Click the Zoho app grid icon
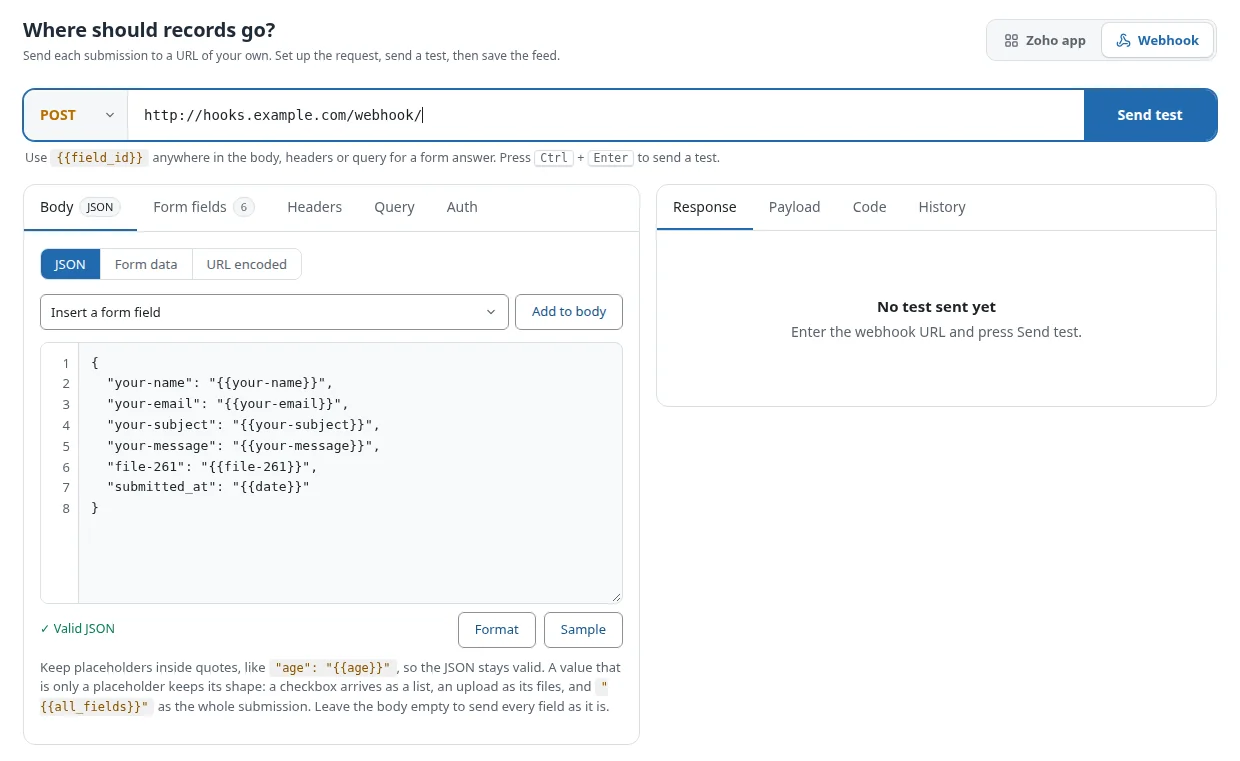1240x761 pixels. 1011,41
